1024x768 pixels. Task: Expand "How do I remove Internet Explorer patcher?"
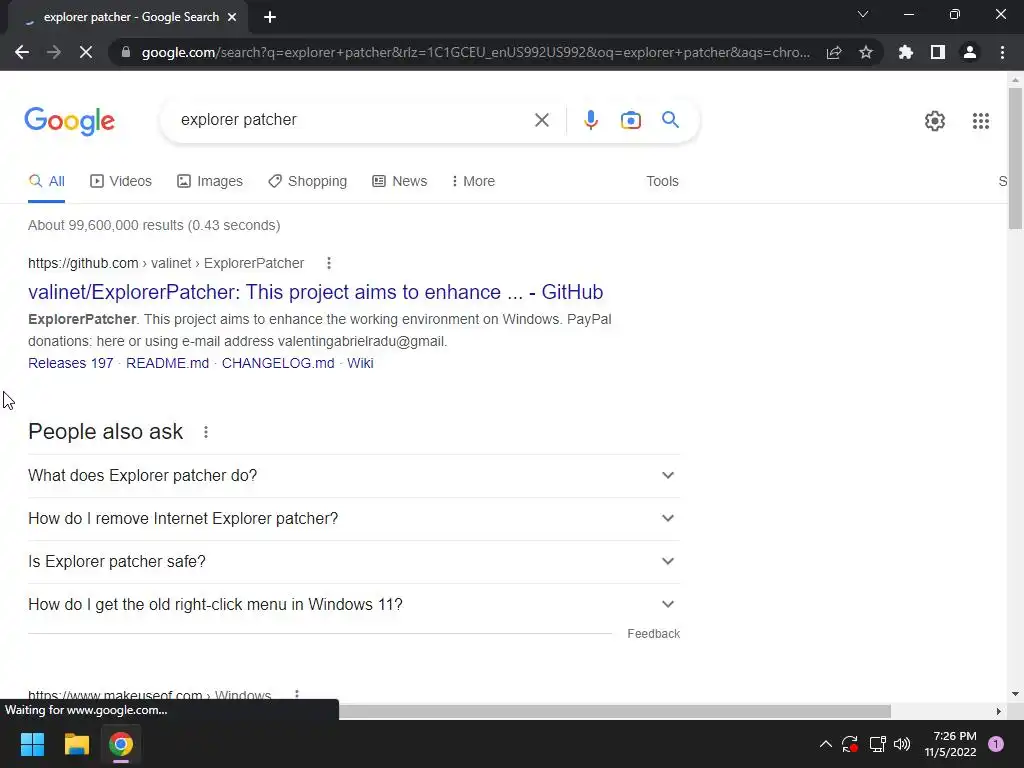point(354,519)
